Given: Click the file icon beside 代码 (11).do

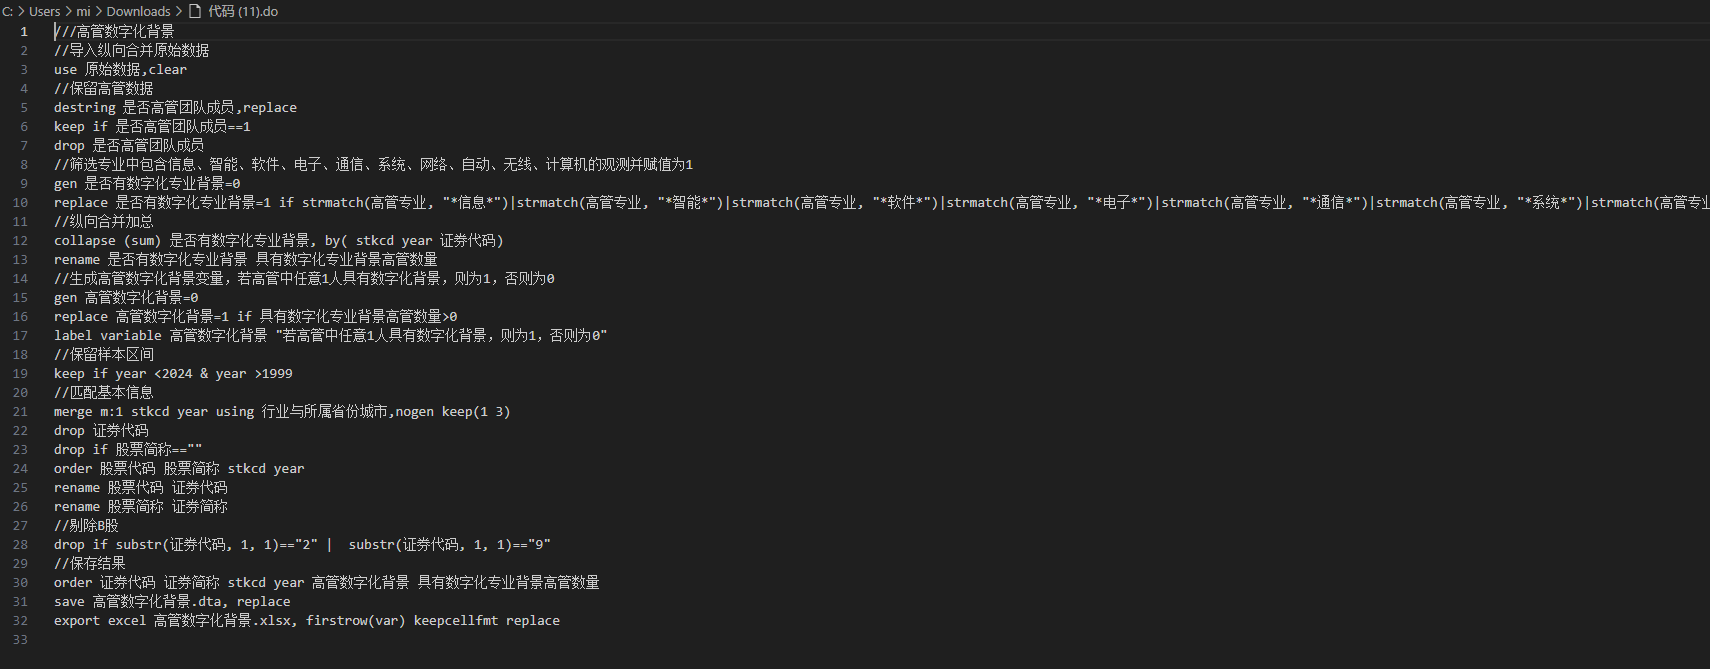Looking at the screenshot, I should coord(195,11).
